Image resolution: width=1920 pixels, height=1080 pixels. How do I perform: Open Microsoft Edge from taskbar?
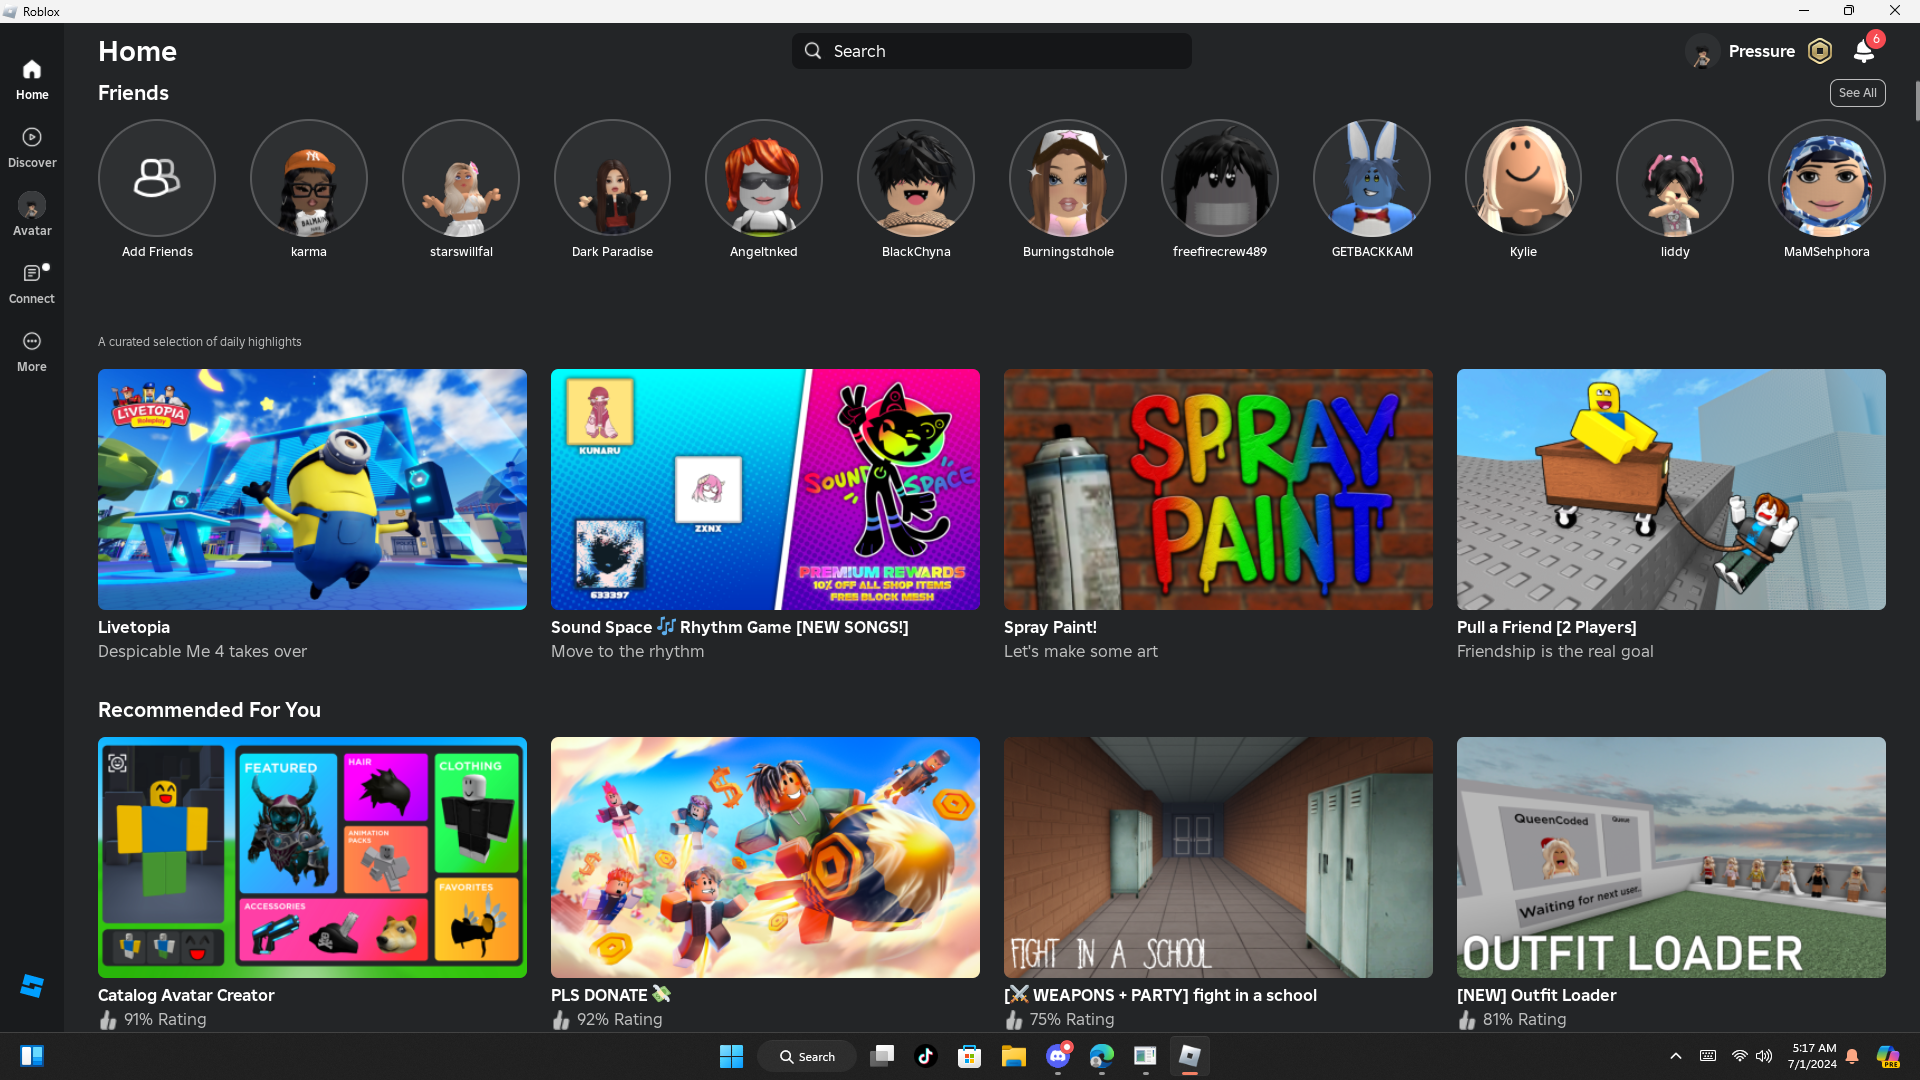[1102, 1056]
